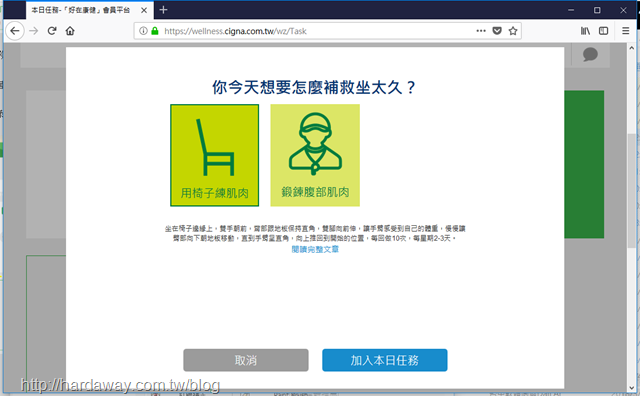Open a new browser tab
Image resolution: width=640 pixels, height=396 pixels.
163,10
